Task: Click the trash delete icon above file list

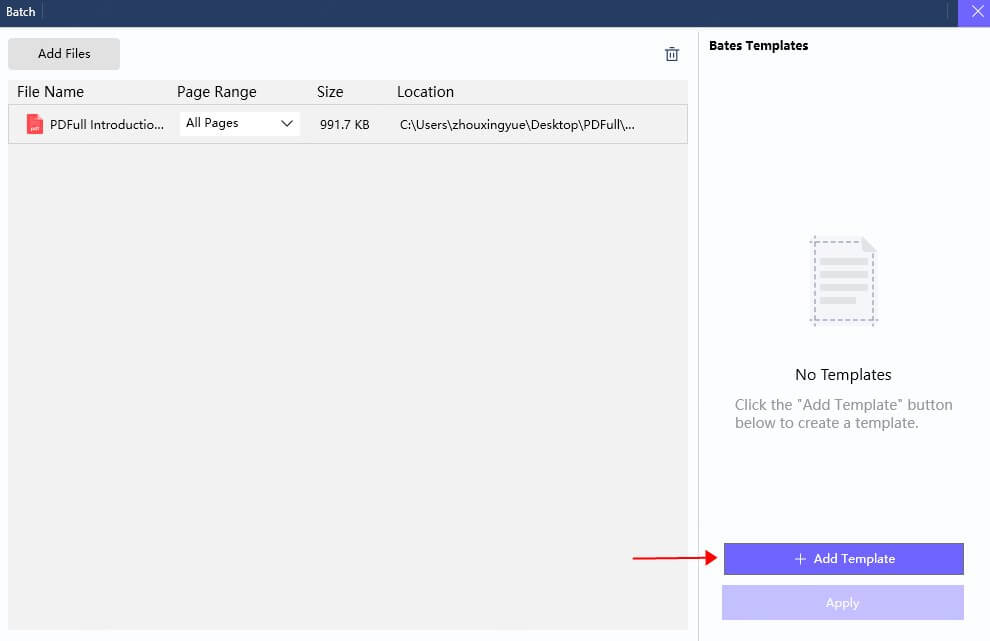Action: tap(671, 54)
